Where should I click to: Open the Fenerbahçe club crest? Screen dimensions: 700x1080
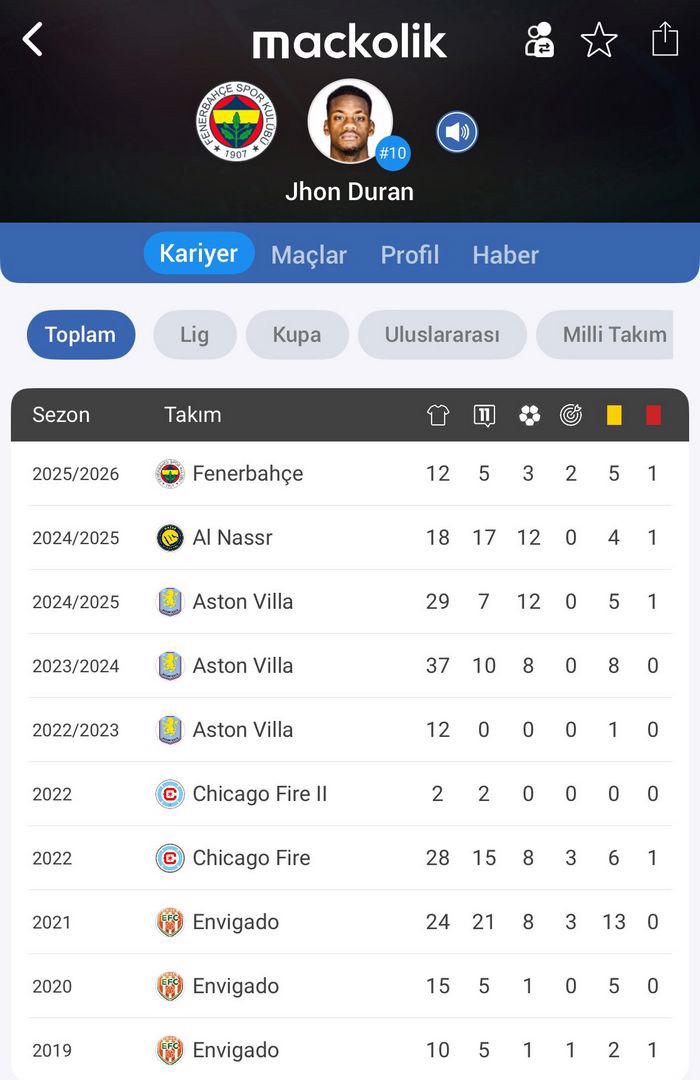coord(236,122)
